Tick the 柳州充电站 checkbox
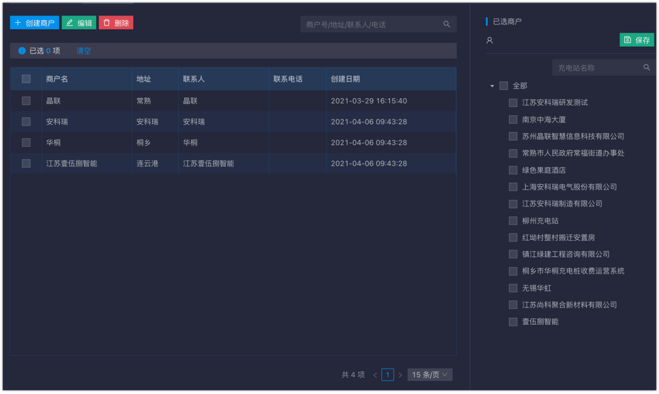 tap(513, 220)
